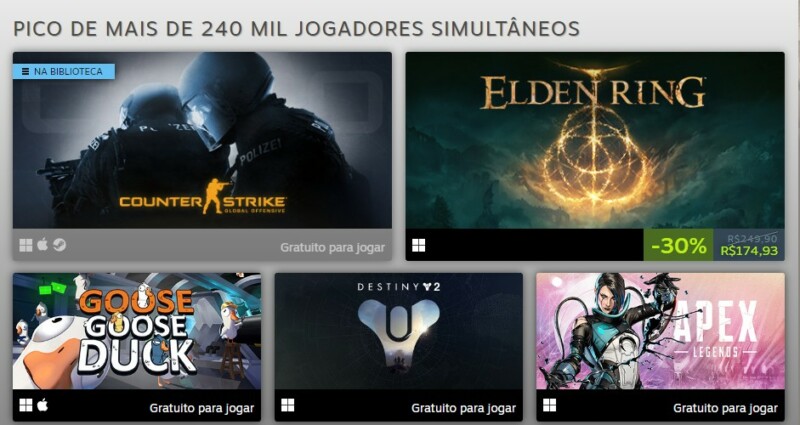The image size is (800, 425).
Task: Click Apple icon under Counter-Strike banner
Action: (x=43, y=245)
